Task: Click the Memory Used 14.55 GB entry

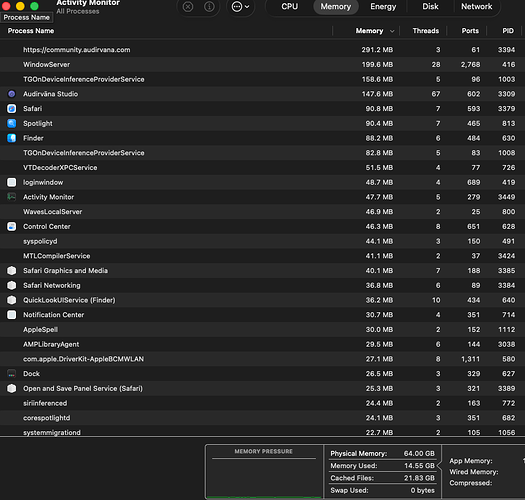Action: [x=382, y=466]
